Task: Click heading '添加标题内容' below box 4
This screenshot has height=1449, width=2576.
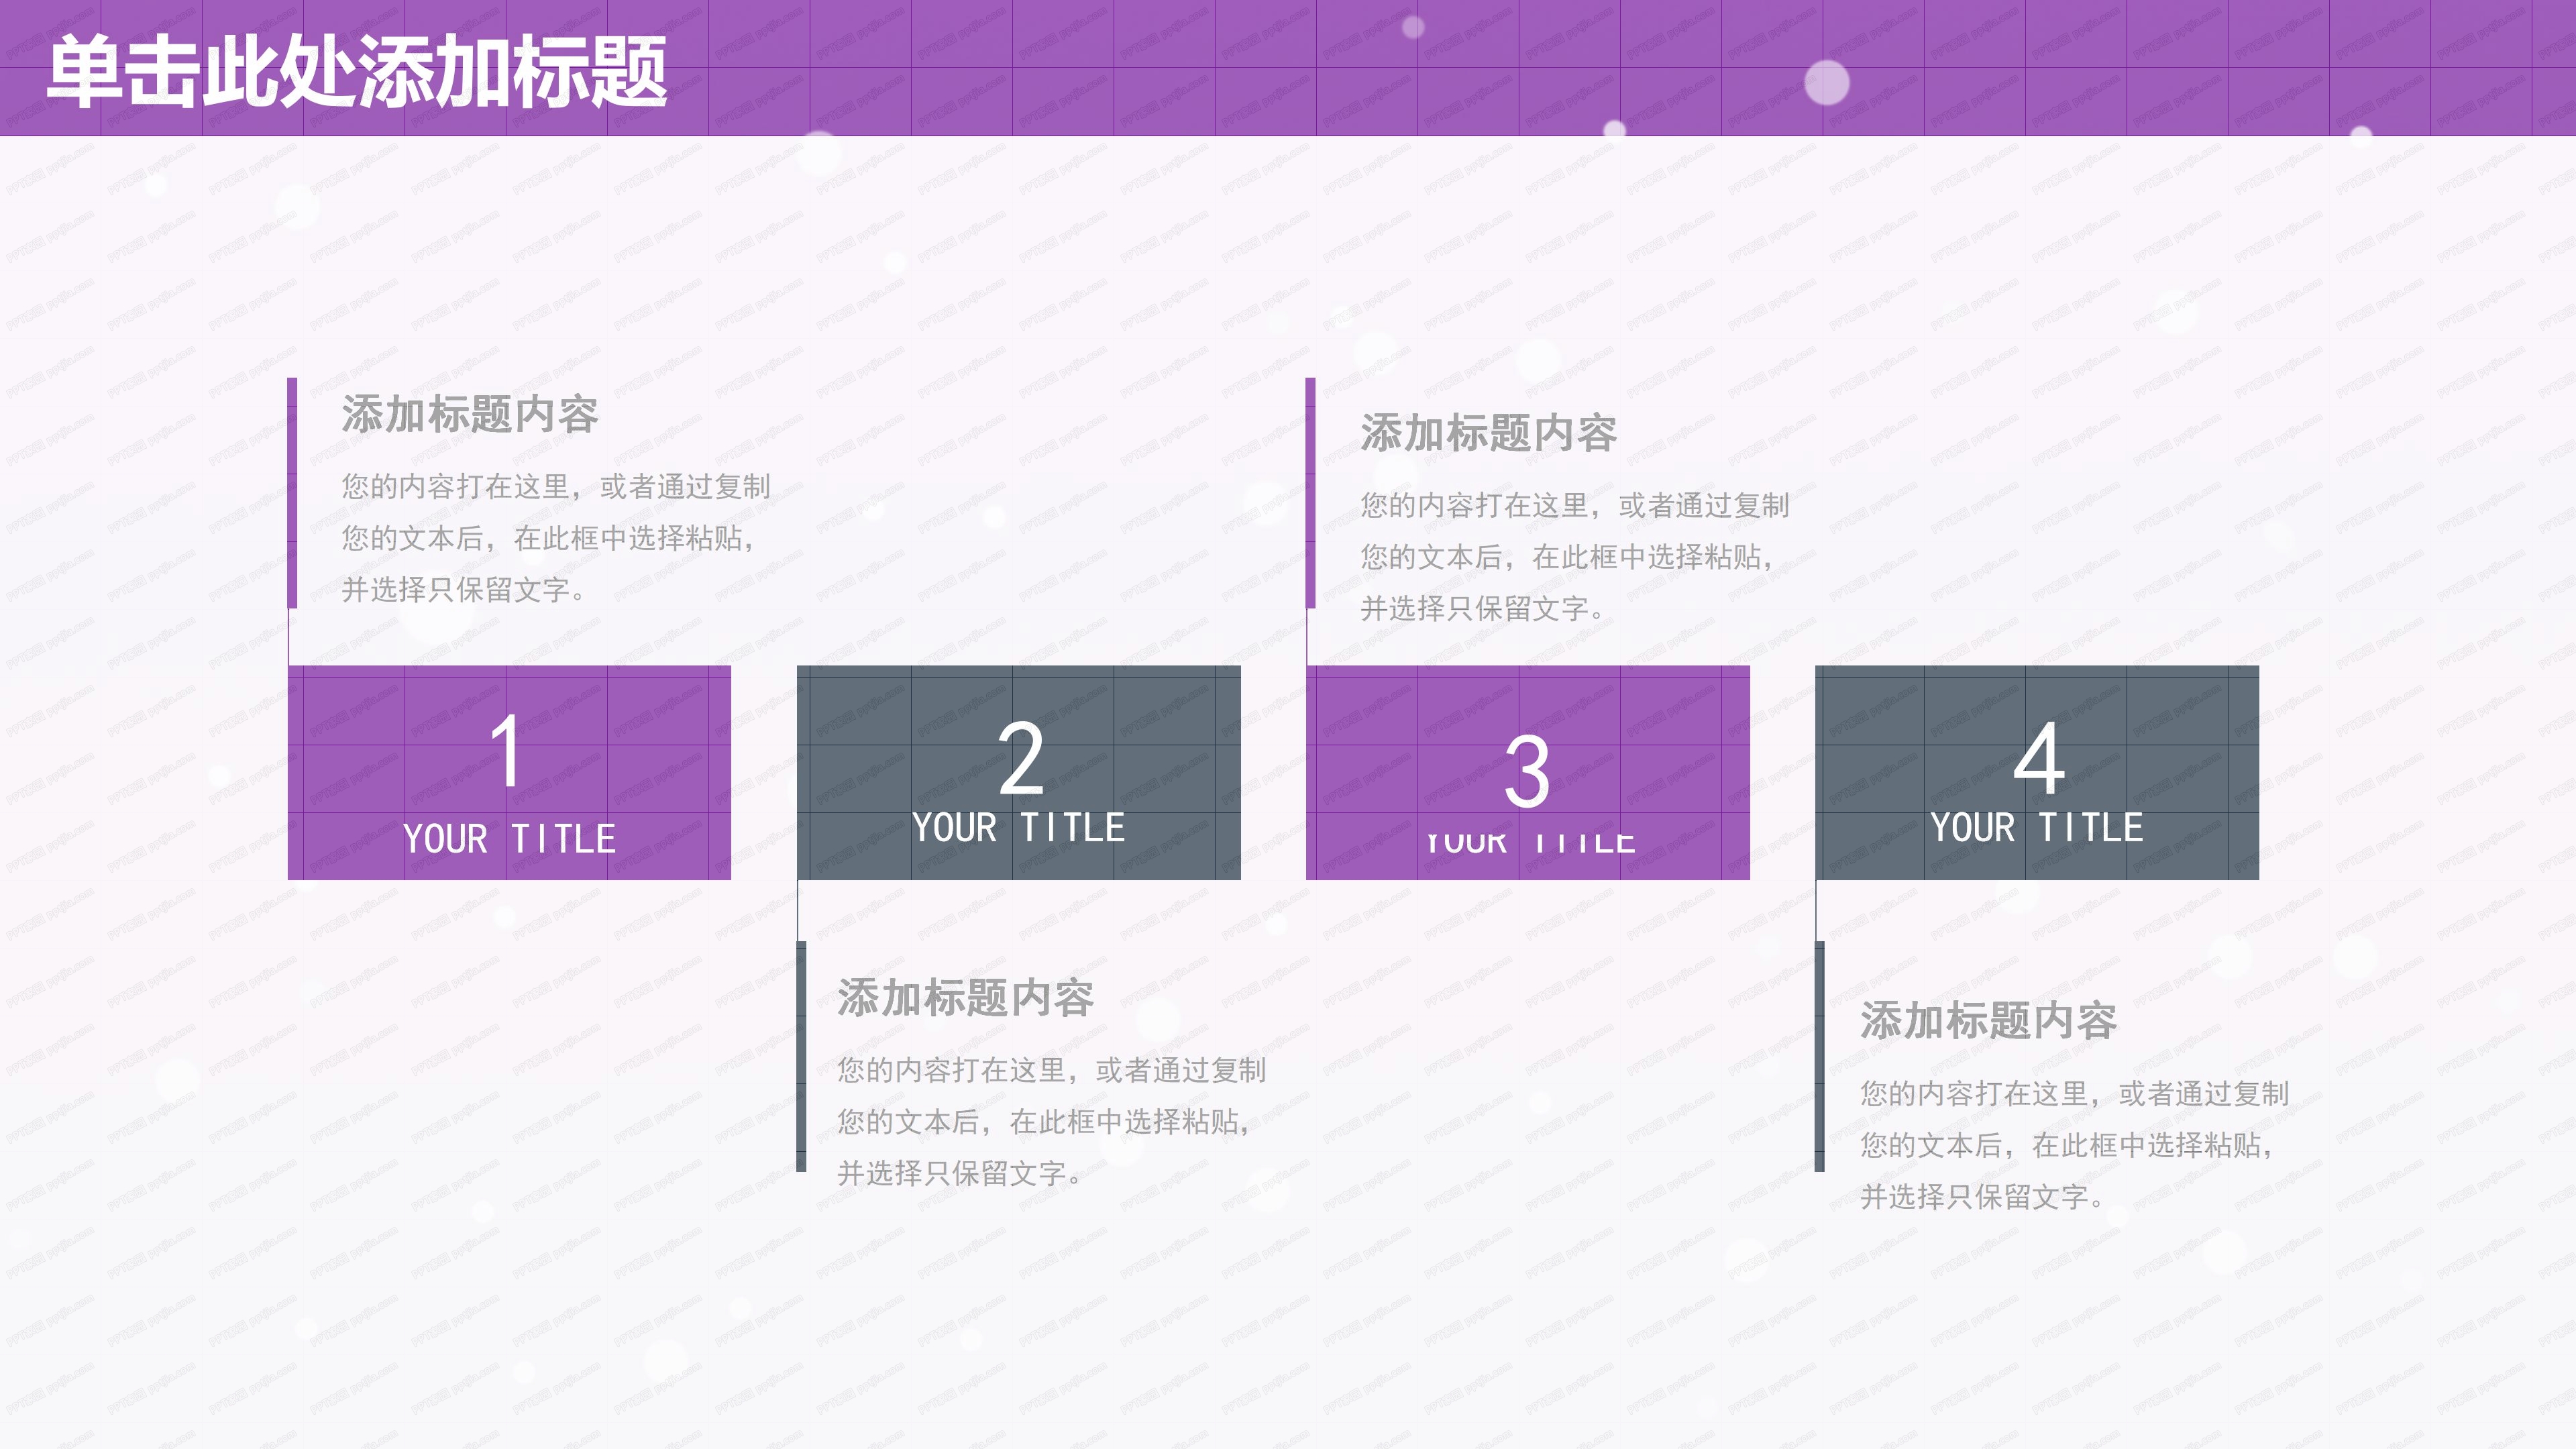Action: coord(1988,1021)
